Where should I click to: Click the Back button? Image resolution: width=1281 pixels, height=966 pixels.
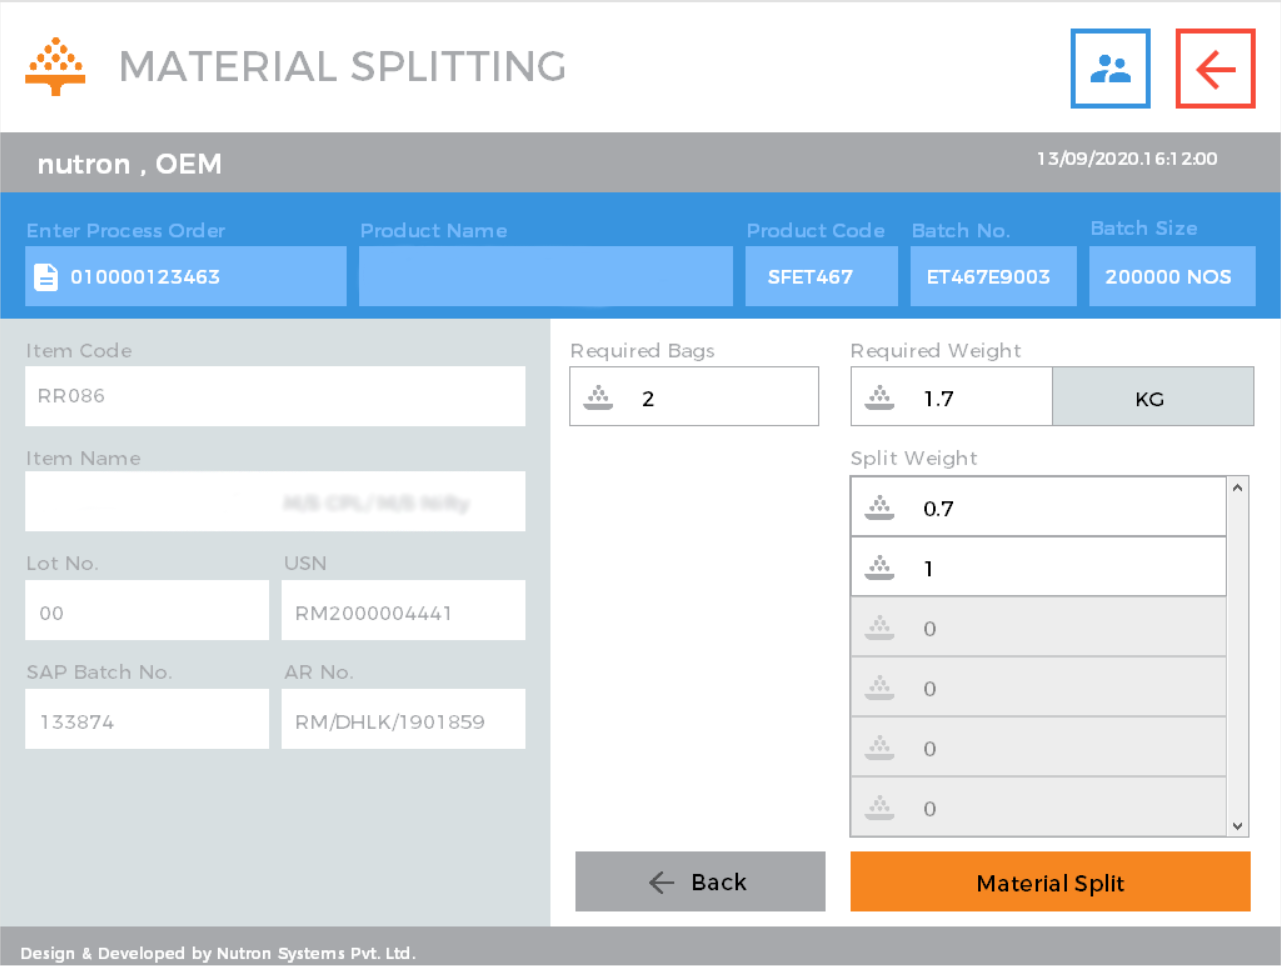coord(699,881)
